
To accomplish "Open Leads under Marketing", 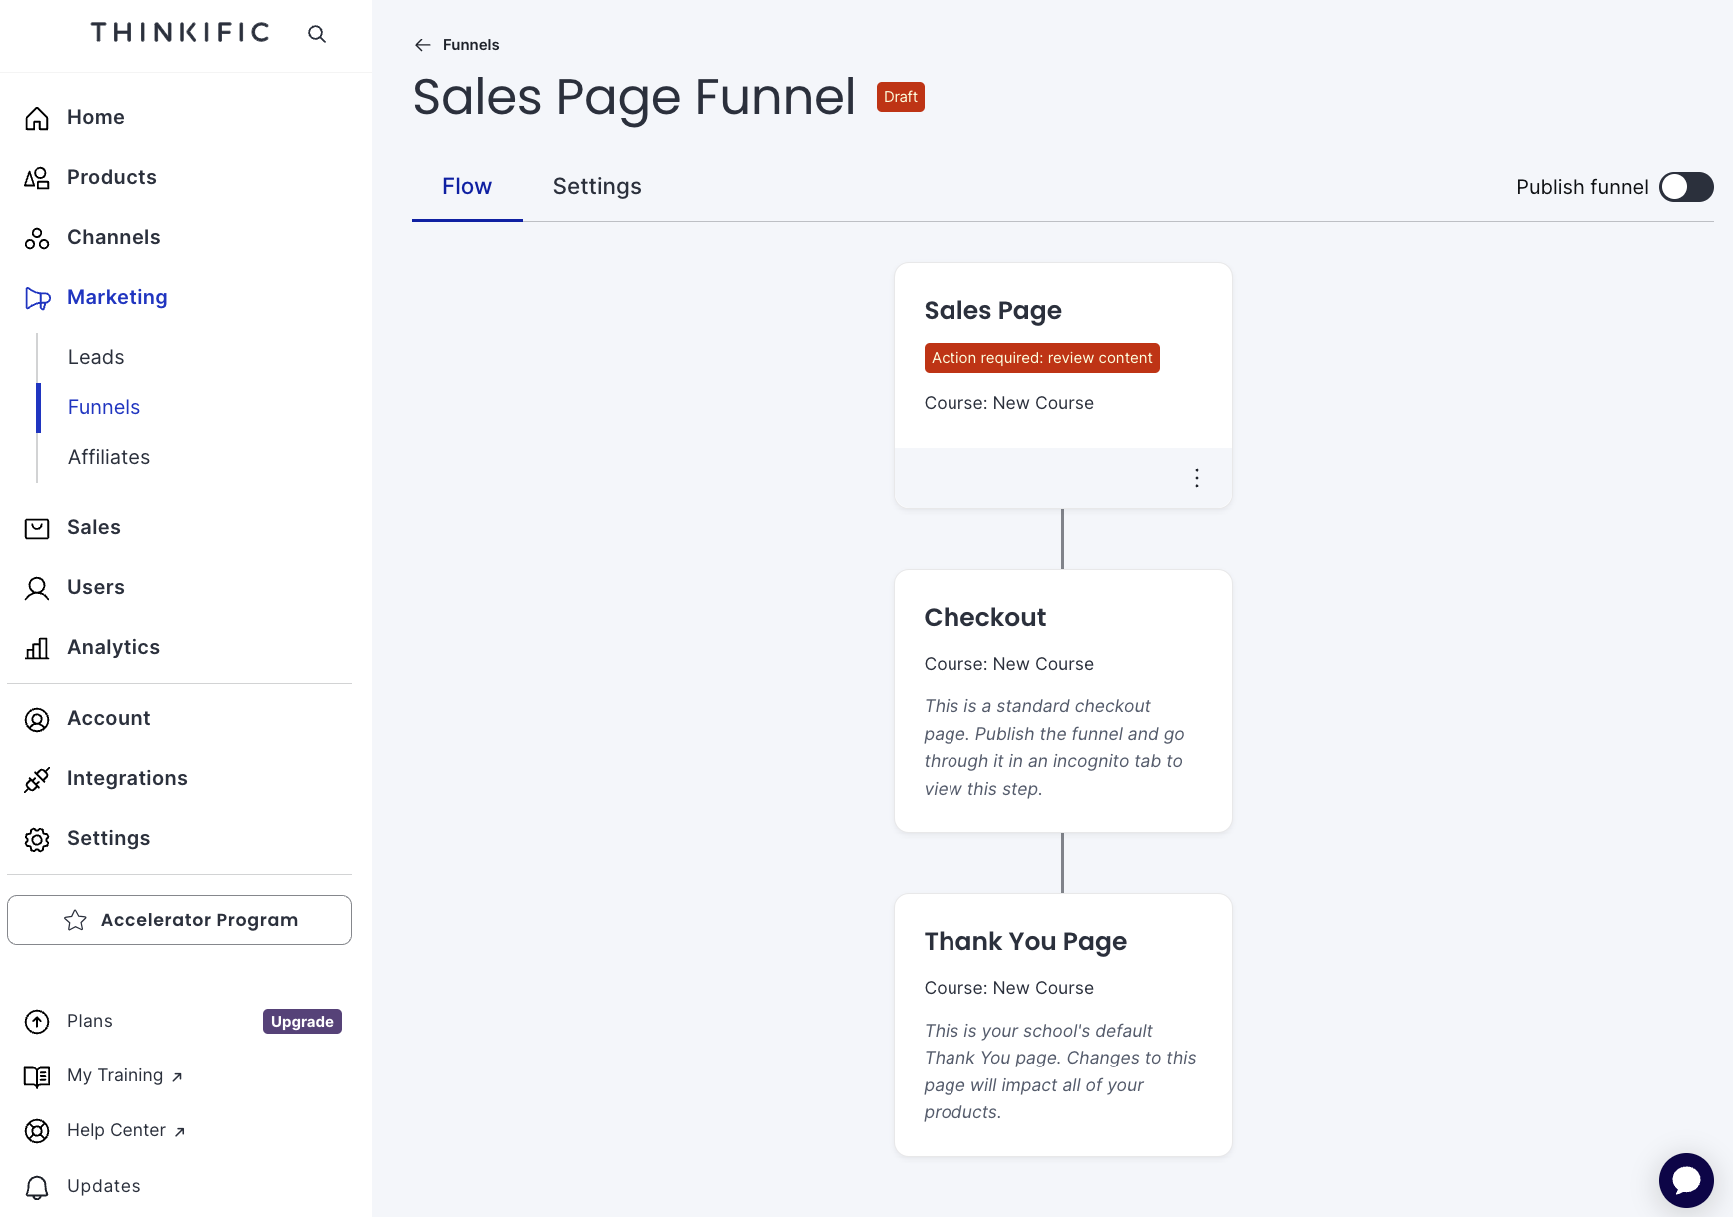I will [x=96, y=357].
